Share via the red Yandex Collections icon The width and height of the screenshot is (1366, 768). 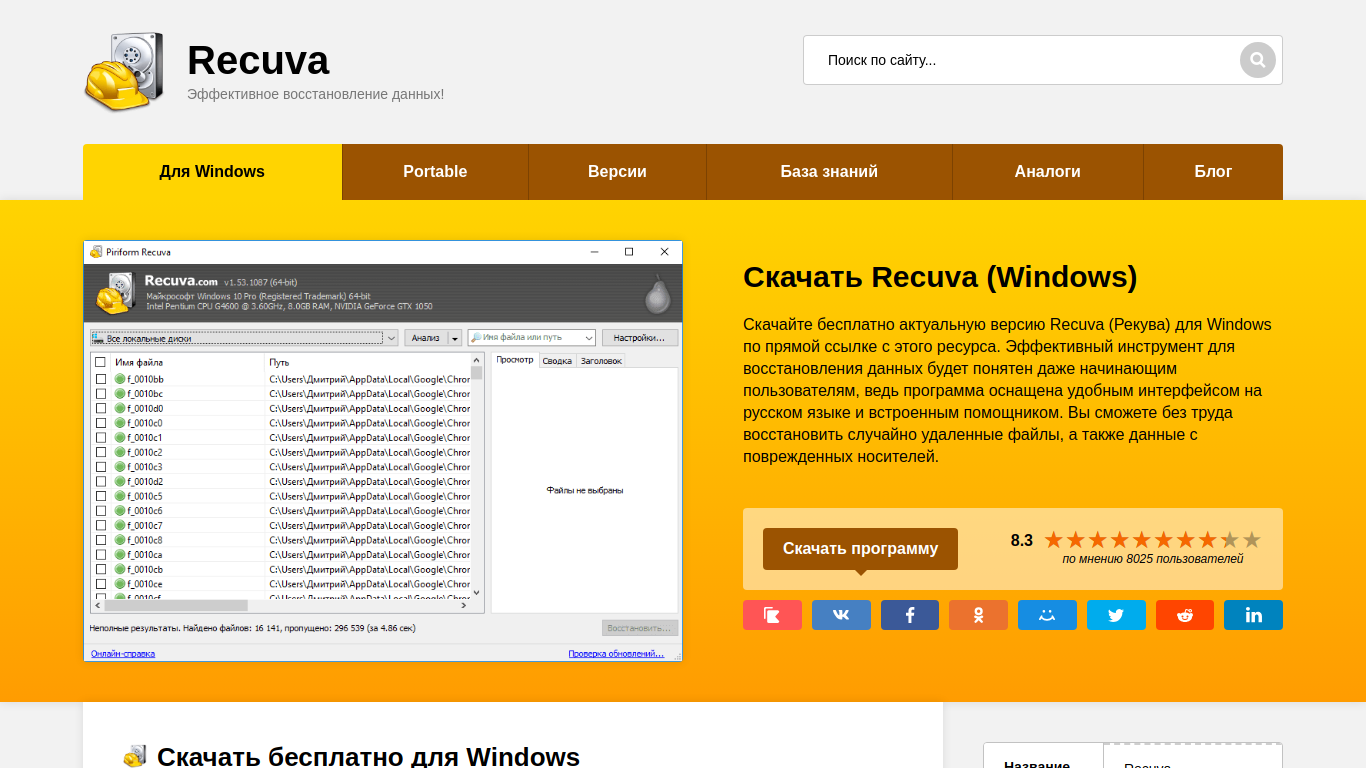tap(772, 615)
